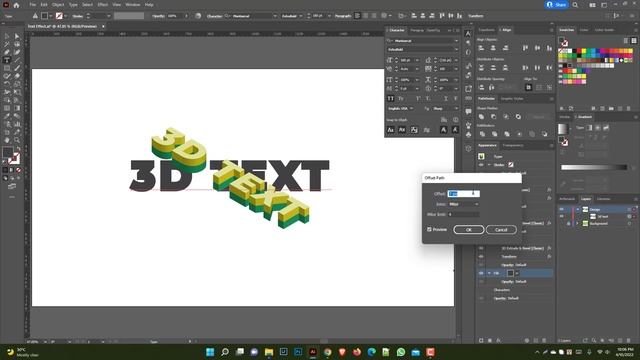Click Cancel in Offset Path dialog
This screenshot has height=360, width=640.
coord(501,230)
